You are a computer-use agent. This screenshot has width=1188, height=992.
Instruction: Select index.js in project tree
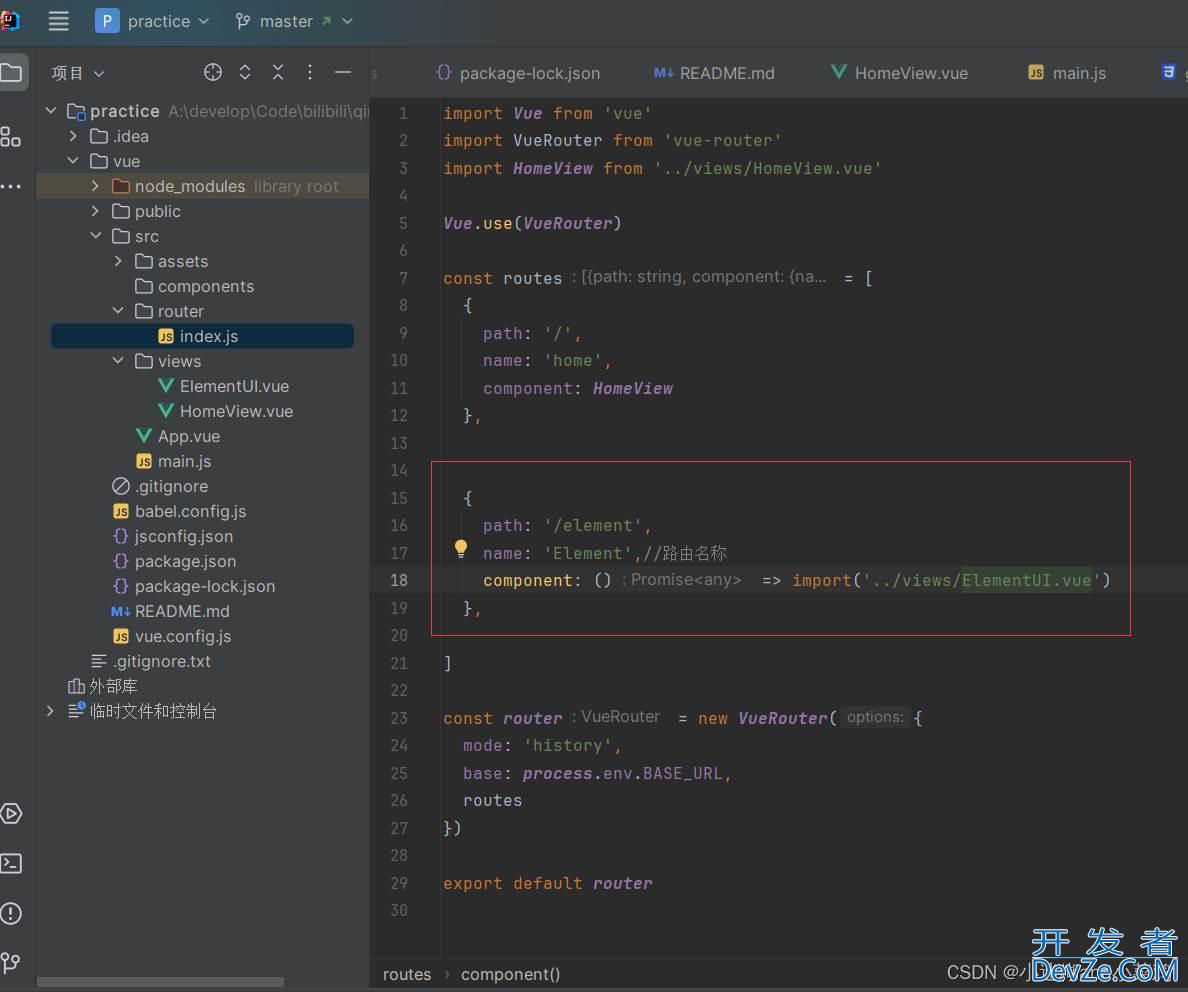pos(202,336)
